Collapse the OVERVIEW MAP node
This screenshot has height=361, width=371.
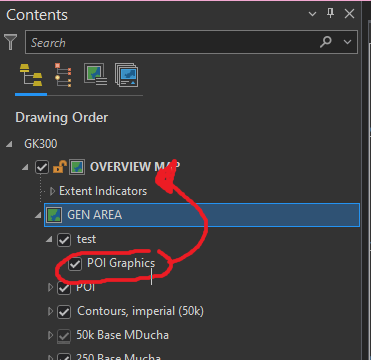(x=25, y=167)
